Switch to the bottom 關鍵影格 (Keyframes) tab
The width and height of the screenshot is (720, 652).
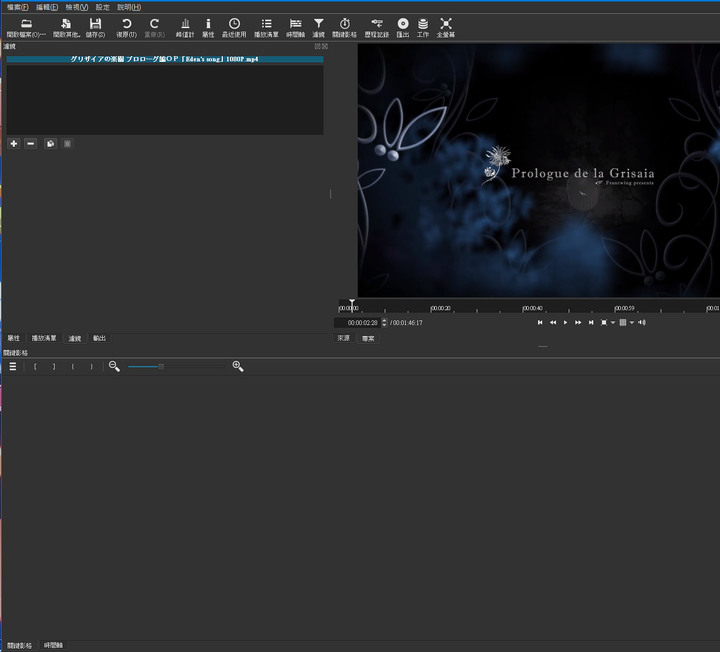19,645
